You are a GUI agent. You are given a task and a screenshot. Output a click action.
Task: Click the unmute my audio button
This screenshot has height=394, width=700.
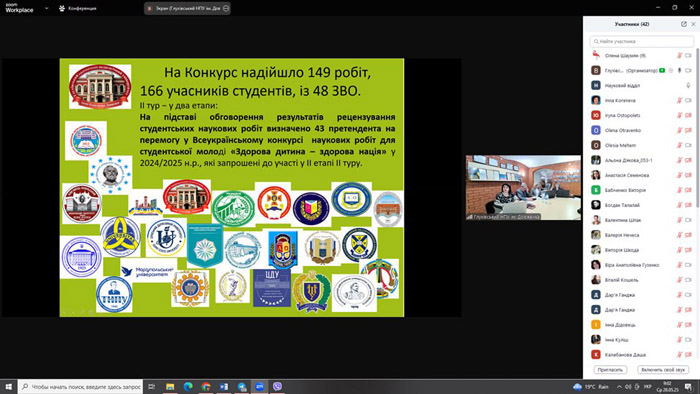tap(662, 370)
